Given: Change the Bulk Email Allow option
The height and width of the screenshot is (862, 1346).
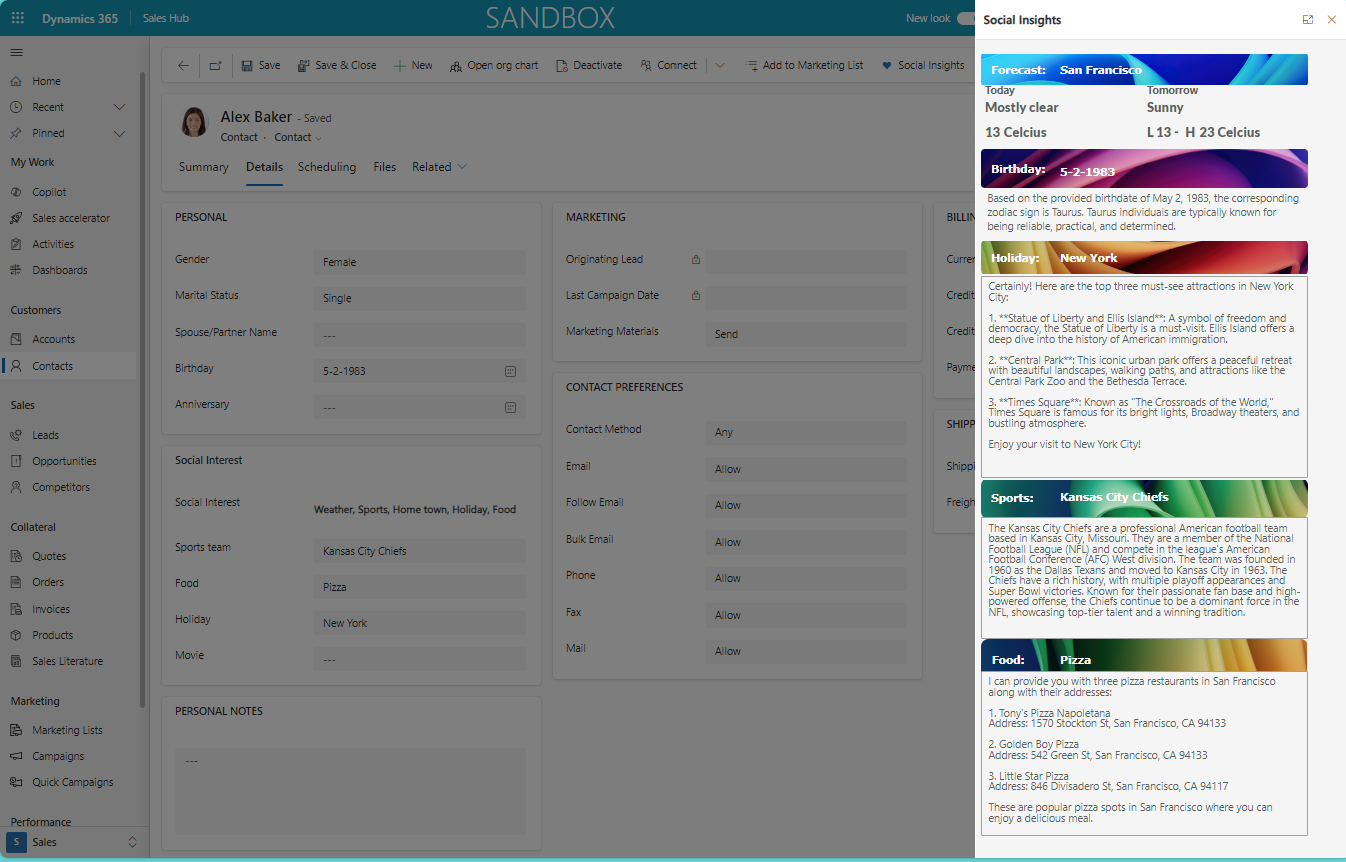Looking at the screenshot, I should pyautogui.click(x=806, y=542).
